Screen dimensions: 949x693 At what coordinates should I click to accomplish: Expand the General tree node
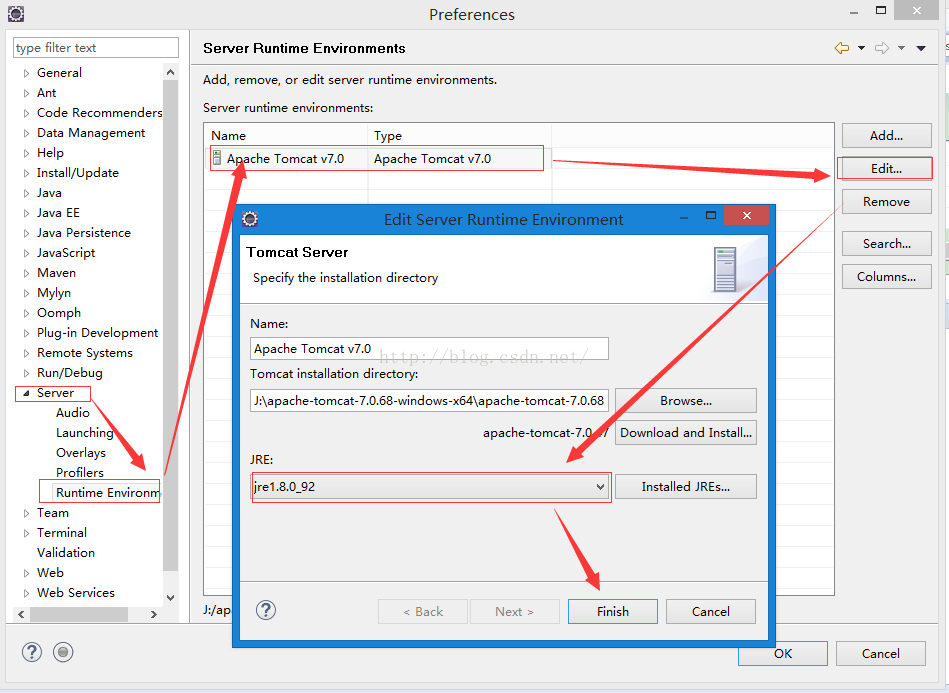tap(26, 73)
